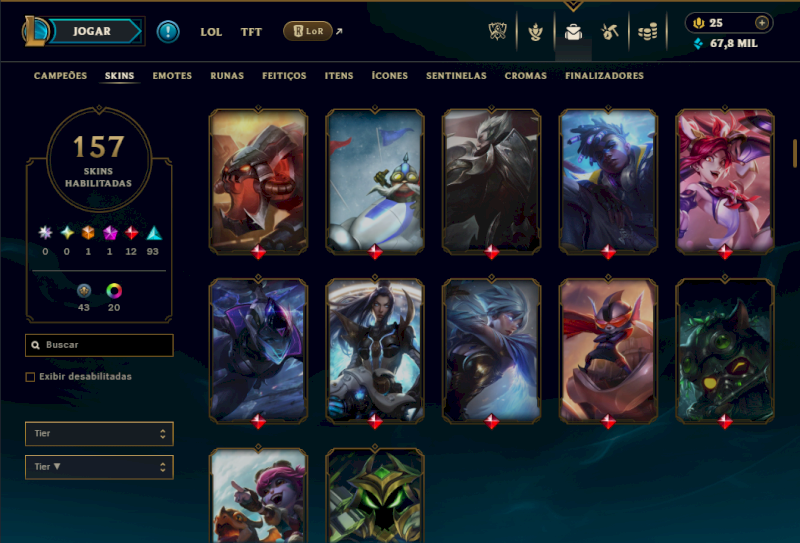
Task: Switch to the Campeões tab
Action: click(60, 76)
